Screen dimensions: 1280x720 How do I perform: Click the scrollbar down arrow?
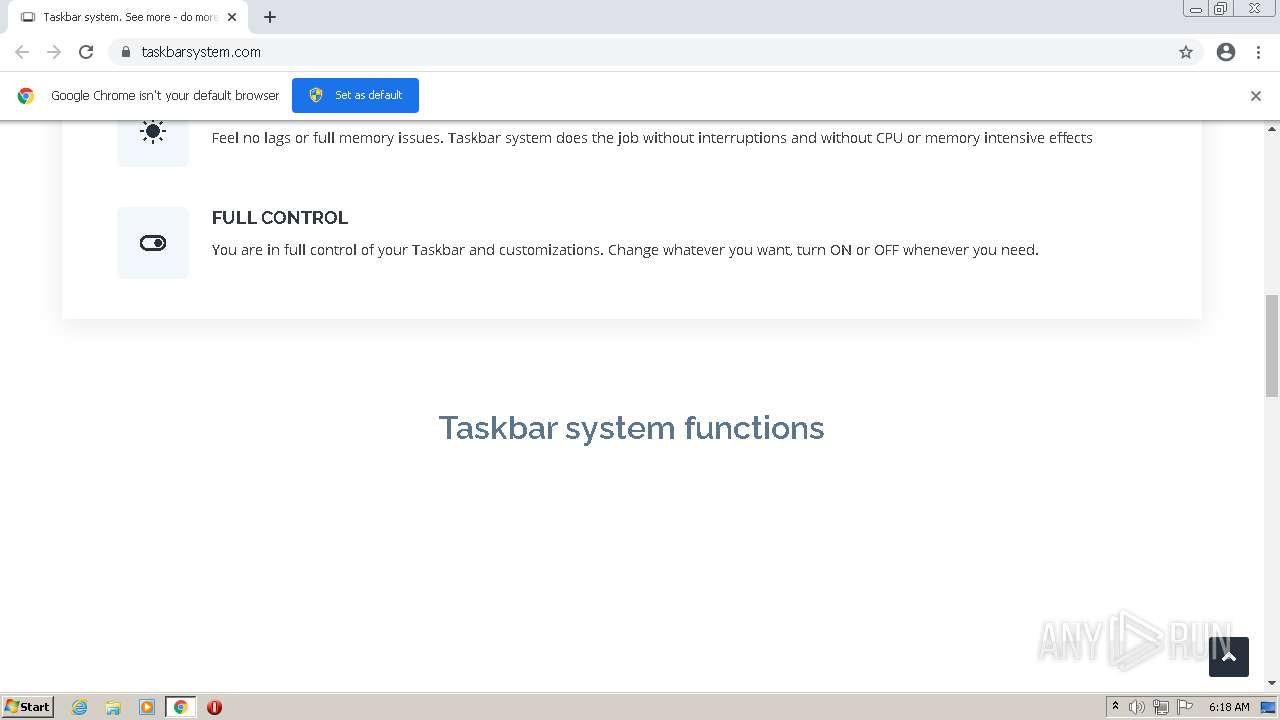[x=1272, y=683]
